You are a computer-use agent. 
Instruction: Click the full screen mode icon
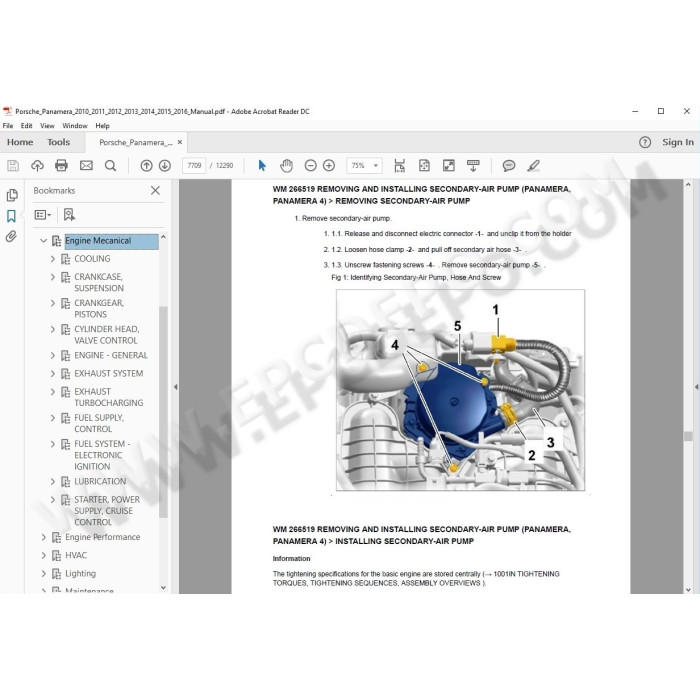[x=448, y=166]
